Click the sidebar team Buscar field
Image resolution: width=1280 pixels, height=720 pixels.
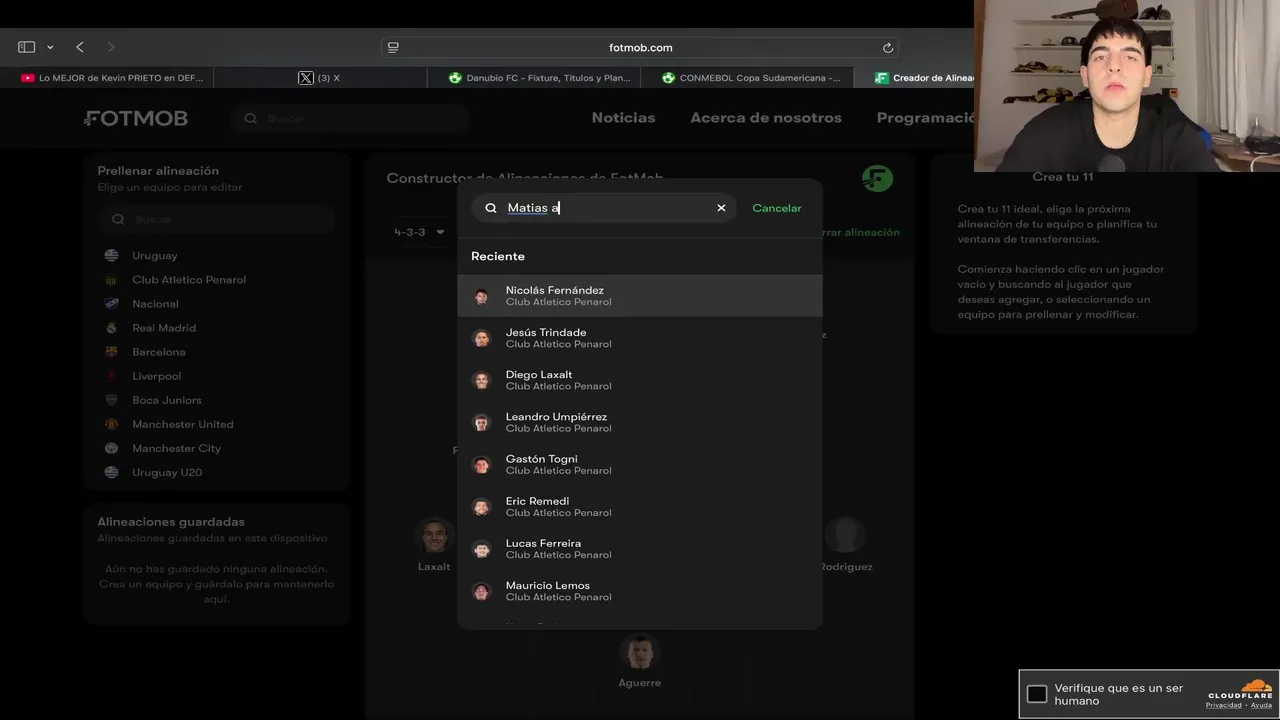pyautogui.click(x=217, y=219)
